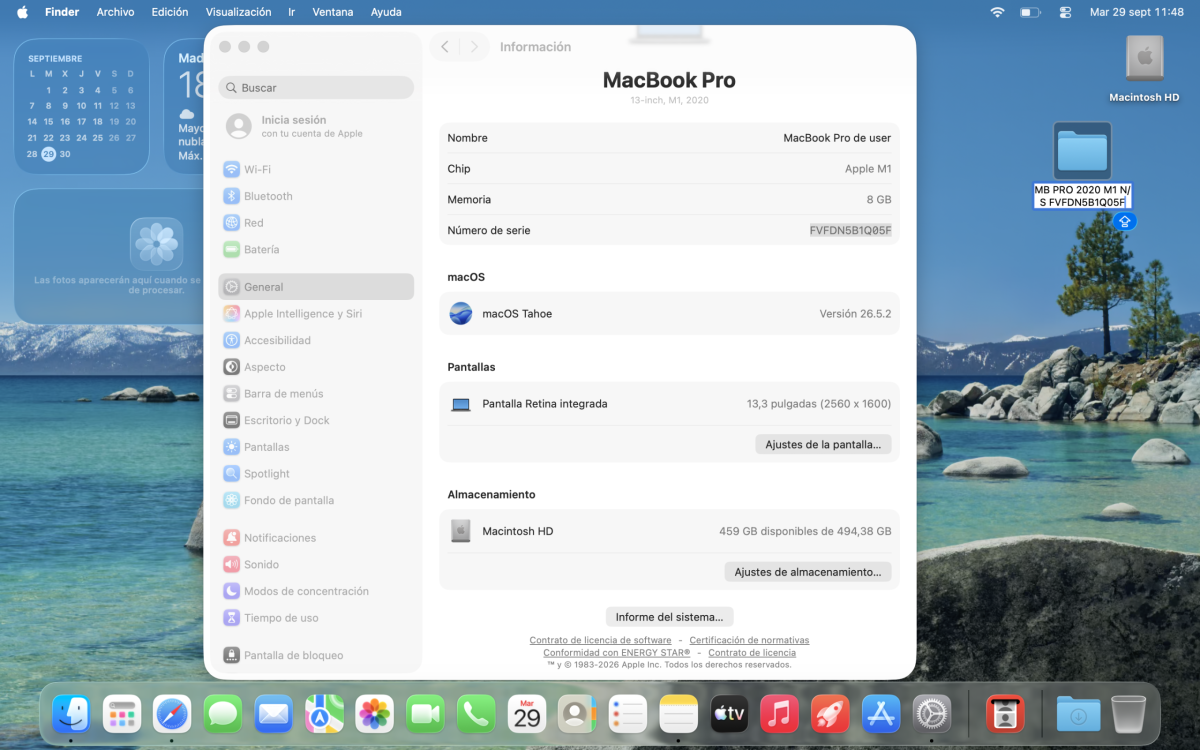
Task: Open Contrato de licencia de software link
Action: tap(600, 640)
